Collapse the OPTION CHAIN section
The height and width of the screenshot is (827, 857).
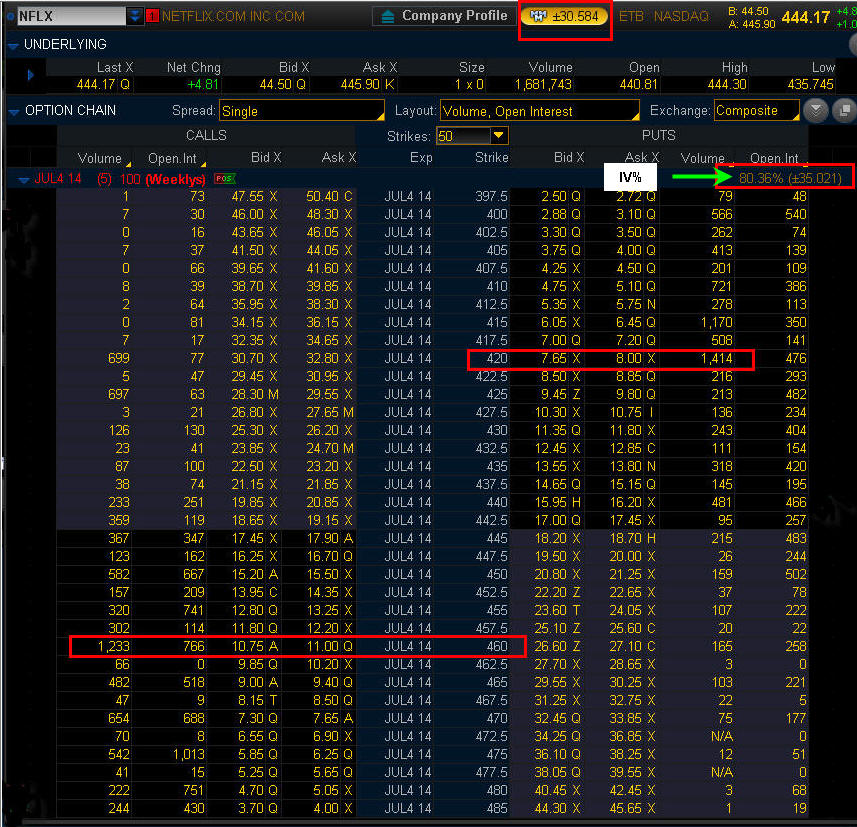click(x=12, y=110)
